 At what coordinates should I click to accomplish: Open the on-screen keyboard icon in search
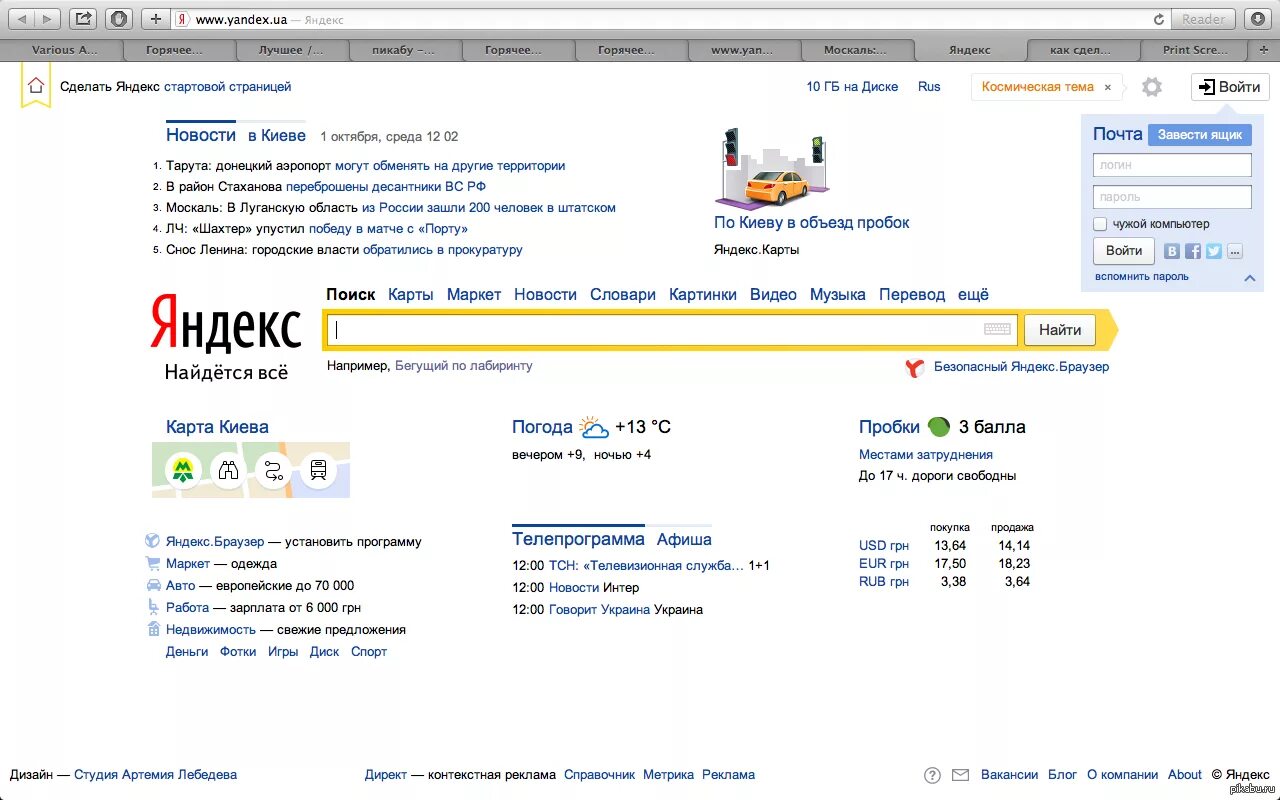click(x=997, y=329)
